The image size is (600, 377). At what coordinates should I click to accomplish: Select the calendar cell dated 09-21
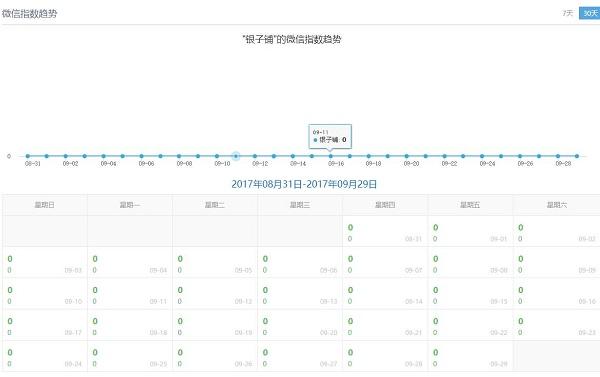[x=385, y=325]
